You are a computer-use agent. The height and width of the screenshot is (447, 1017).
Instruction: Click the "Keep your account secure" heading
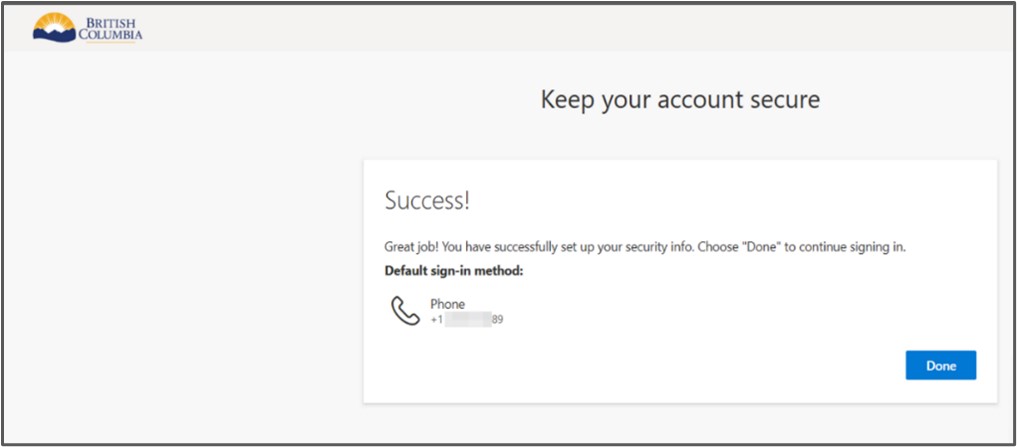pyautogui.click(x=680, y=100)
